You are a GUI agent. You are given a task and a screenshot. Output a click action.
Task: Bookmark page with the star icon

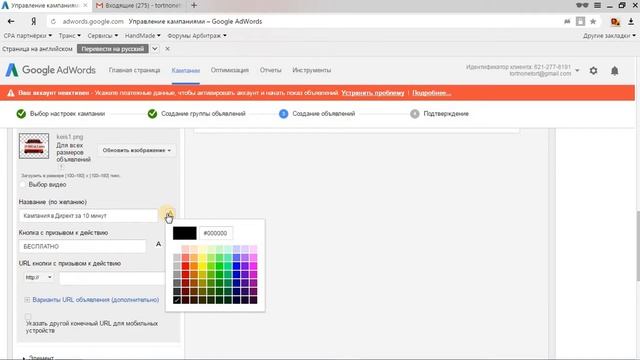click(593, 21)
